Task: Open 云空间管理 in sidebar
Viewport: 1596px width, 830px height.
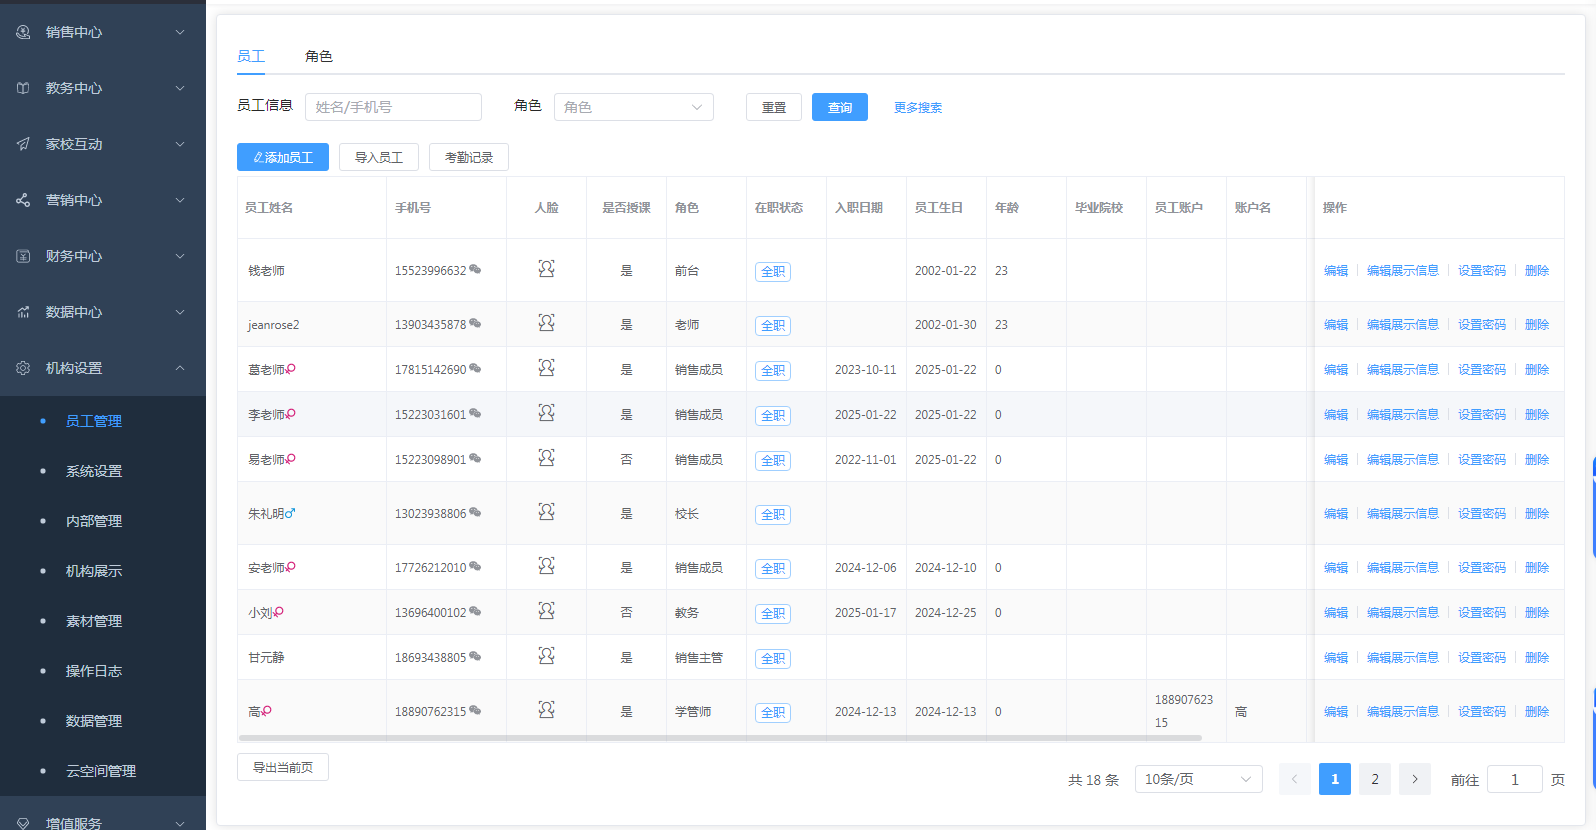Action: tap(101, 771)
